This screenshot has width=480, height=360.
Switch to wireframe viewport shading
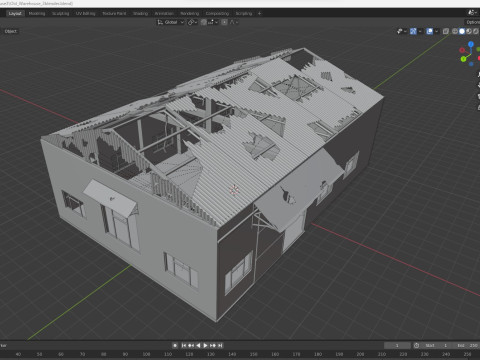coord(455,31)
